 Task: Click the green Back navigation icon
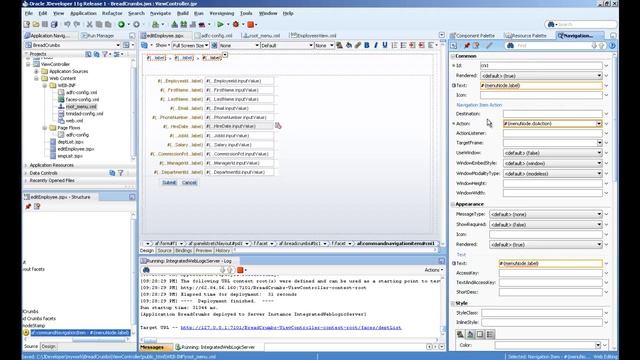click(121, 24)
